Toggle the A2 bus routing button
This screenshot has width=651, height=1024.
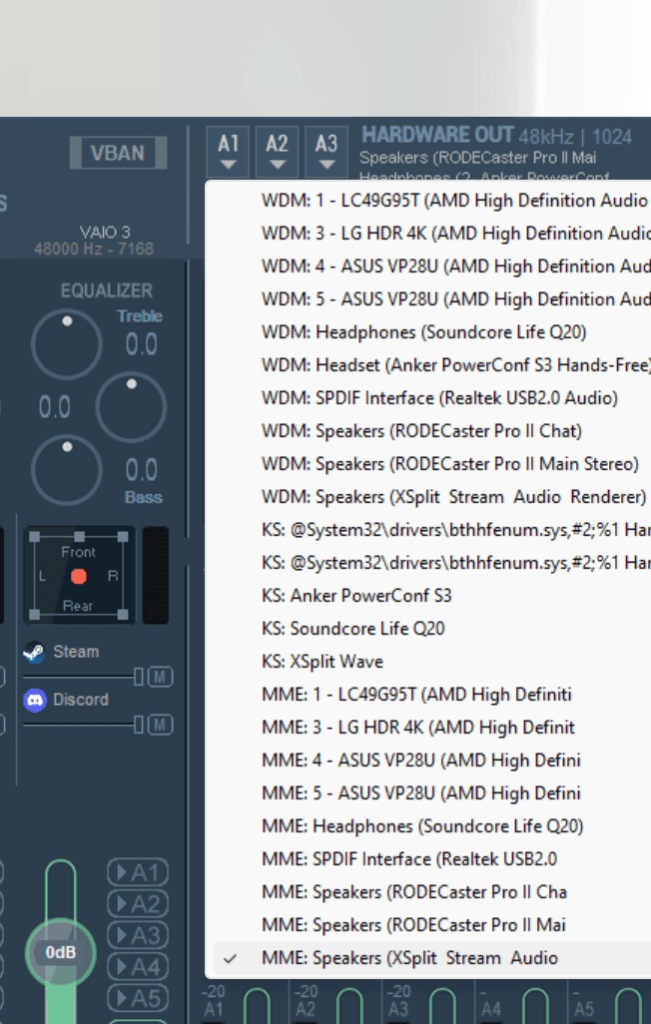pos(138,904)
